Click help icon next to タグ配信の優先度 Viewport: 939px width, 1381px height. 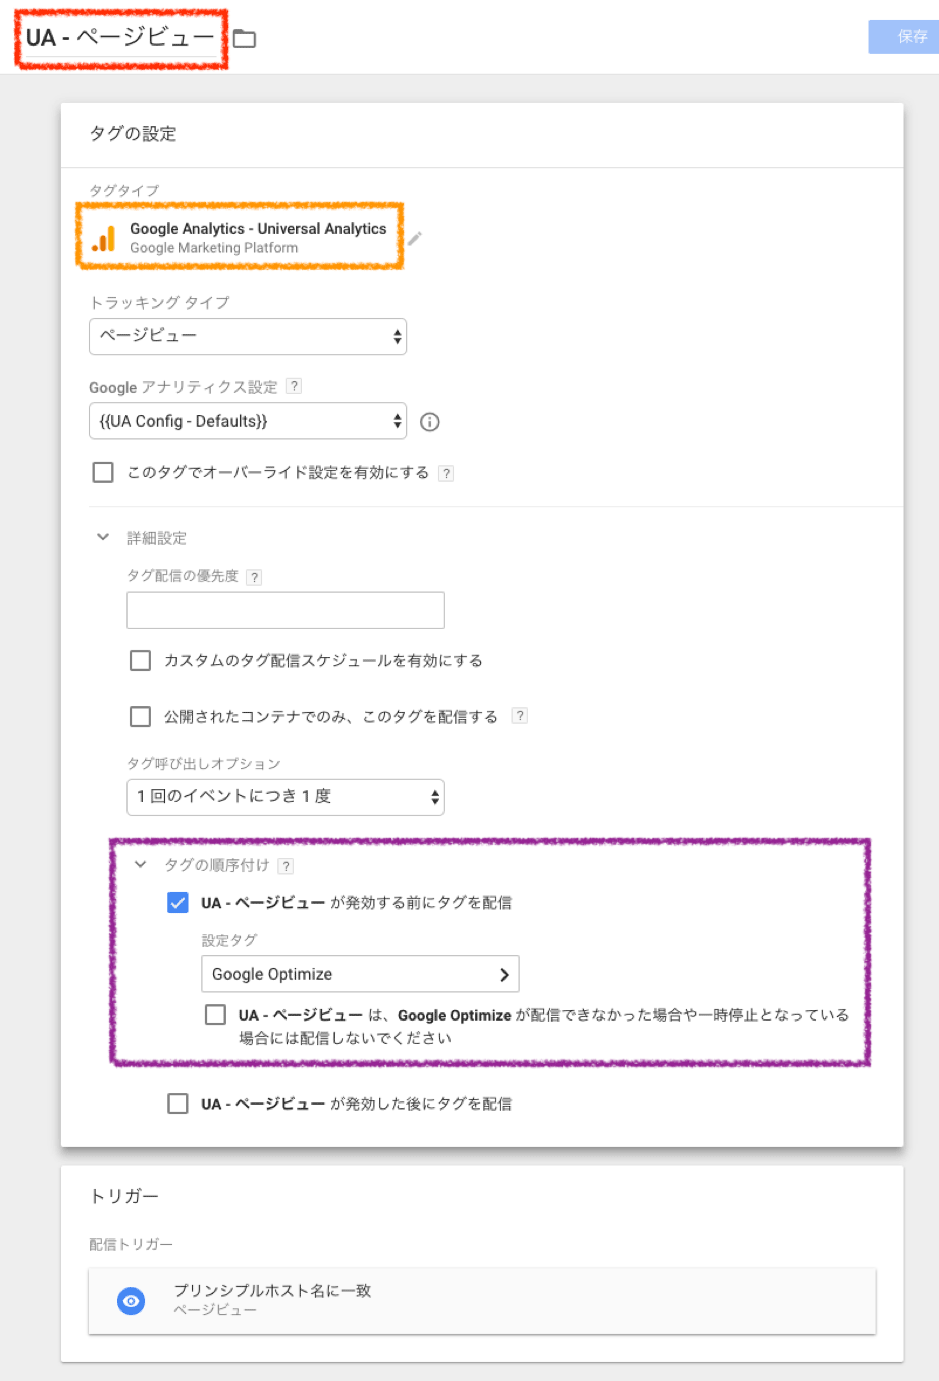click(x=254, y=577)
